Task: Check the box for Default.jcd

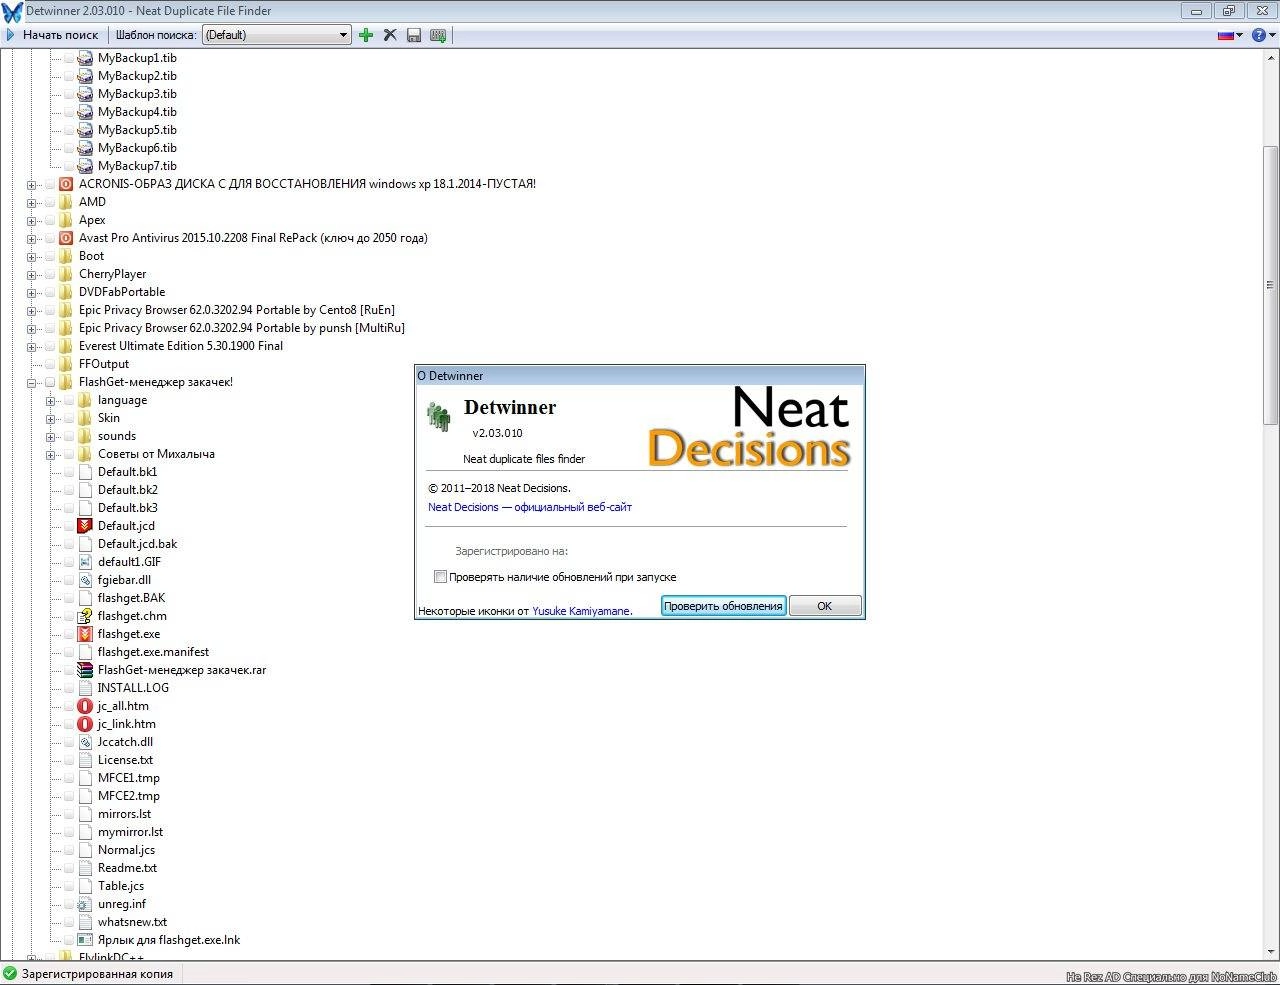Action: click(69, 526)
